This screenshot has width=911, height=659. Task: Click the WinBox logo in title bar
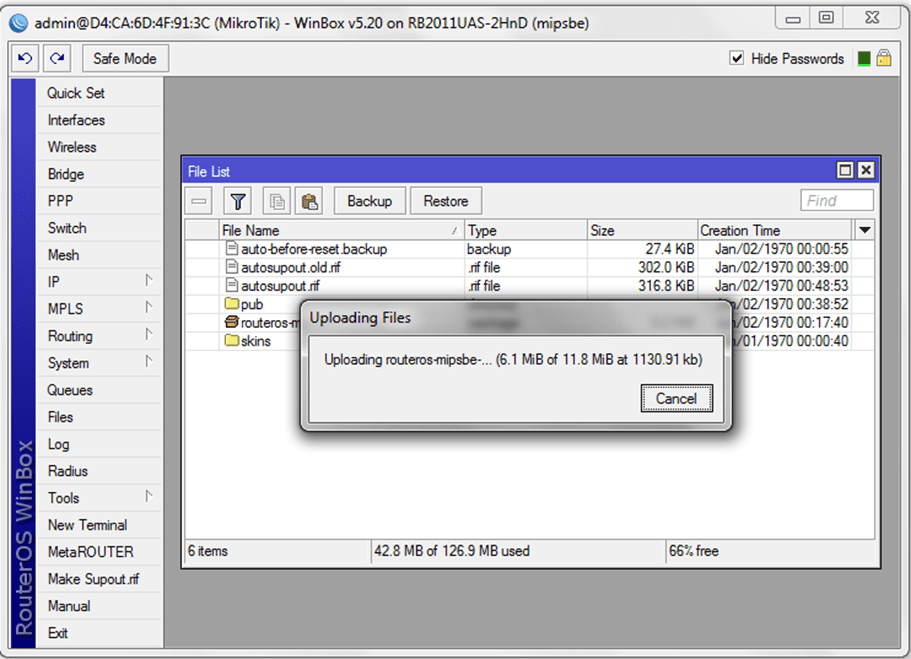pyautogui.click(x=19, y=23)
